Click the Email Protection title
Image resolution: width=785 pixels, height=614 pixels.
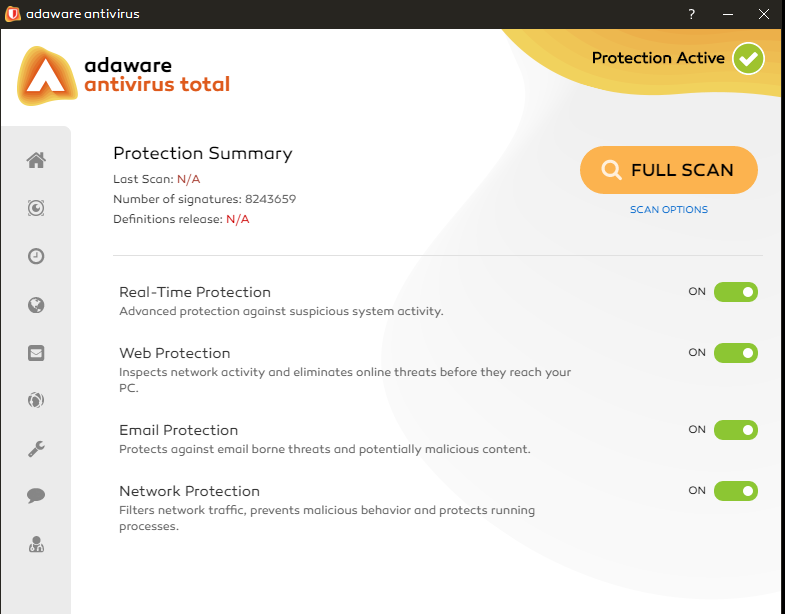[178, 430]
